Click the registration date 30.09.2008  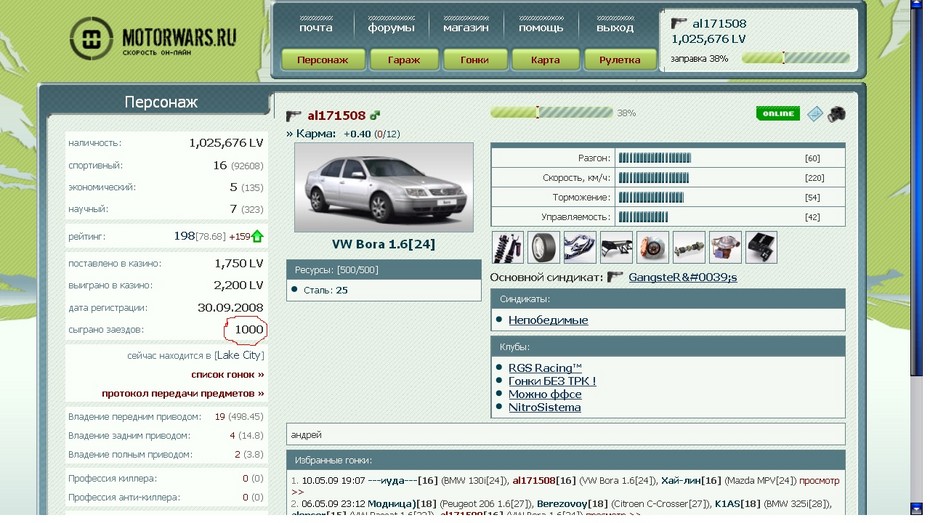(x=230, y=308)
